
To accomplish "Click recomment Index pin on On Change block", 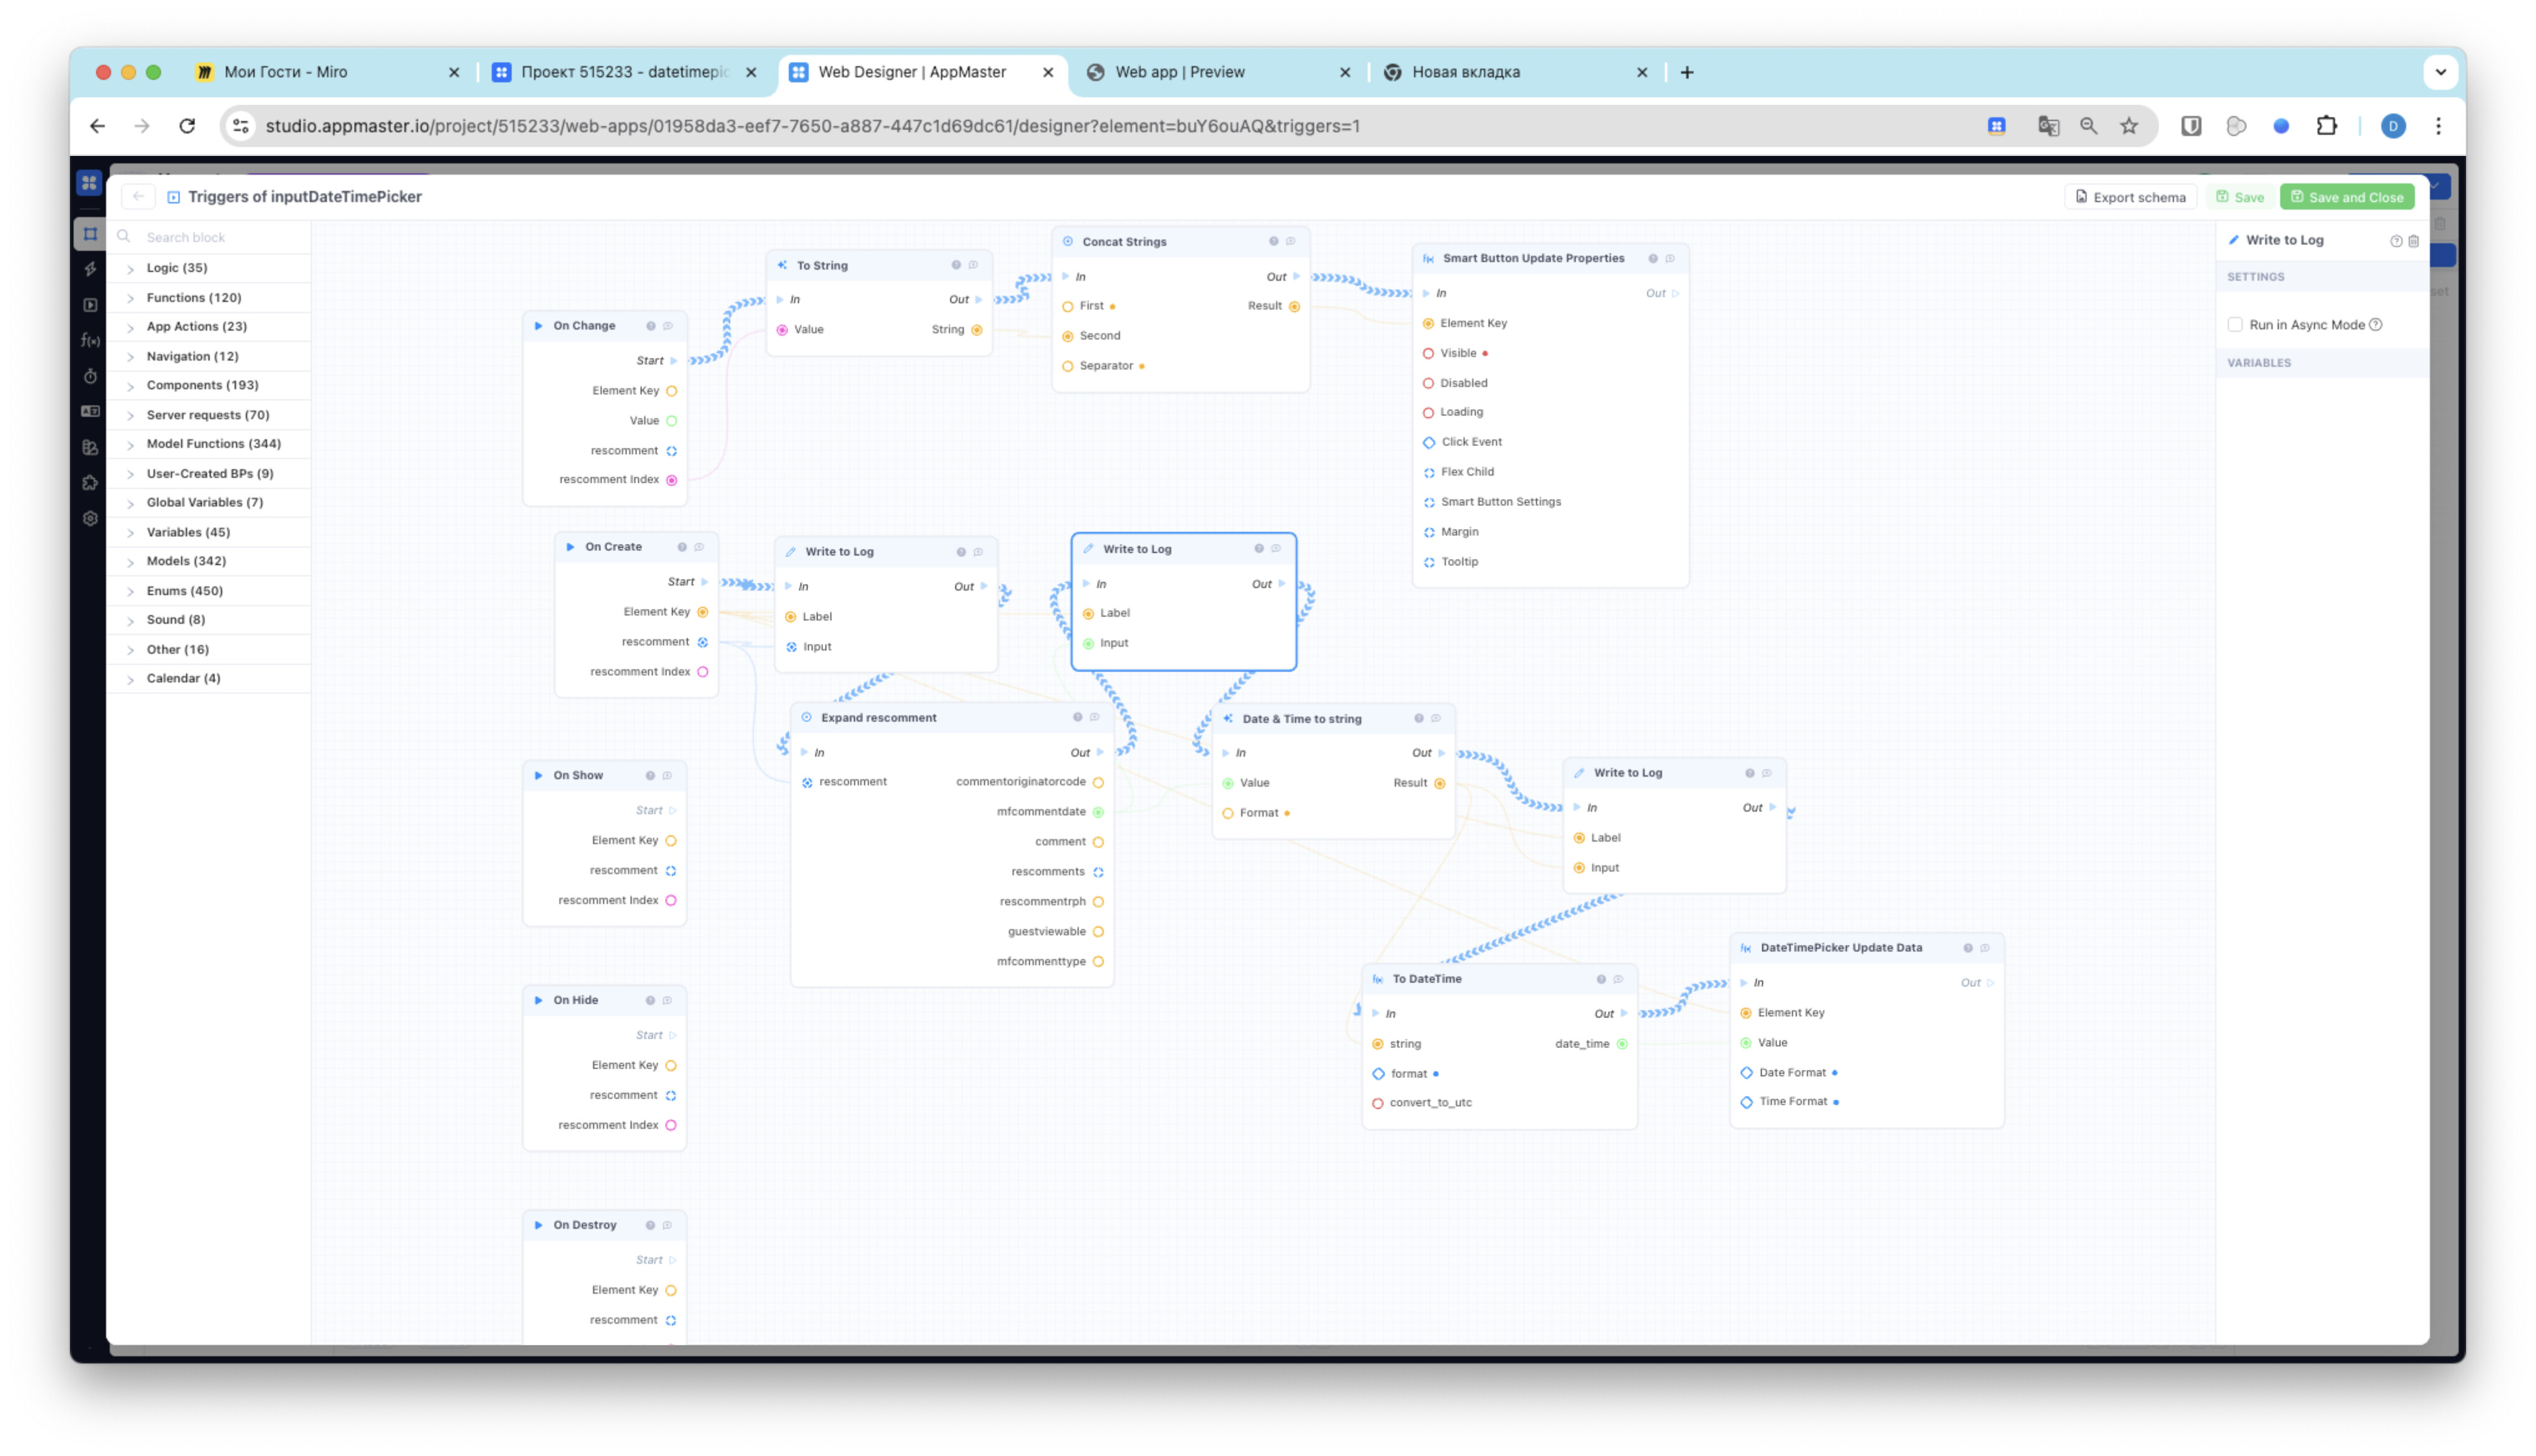I will [672, 480].
